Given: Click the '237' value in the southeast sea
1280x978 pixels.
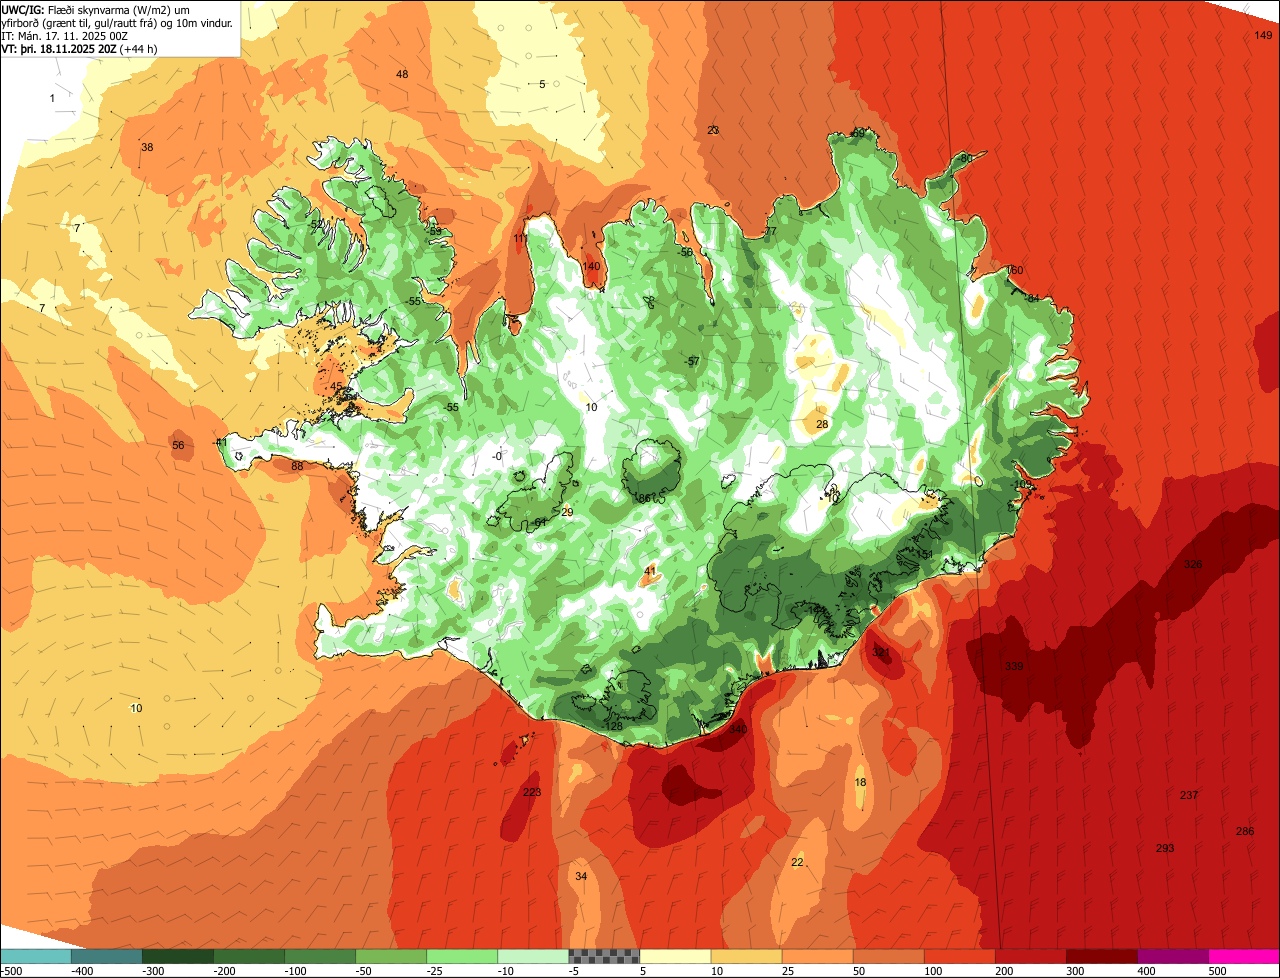Looking at the screenshot, I should 1189,796.
